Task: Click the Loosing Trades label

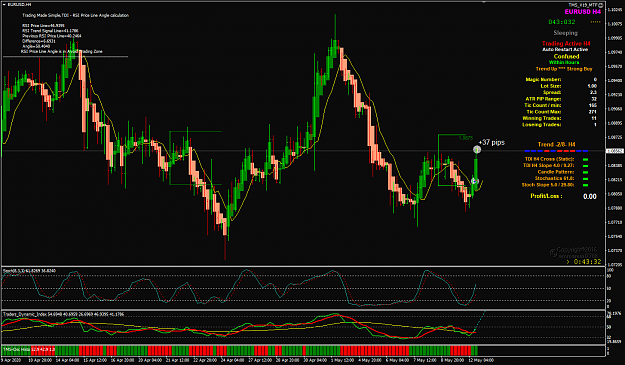Action: pos(542,125)
